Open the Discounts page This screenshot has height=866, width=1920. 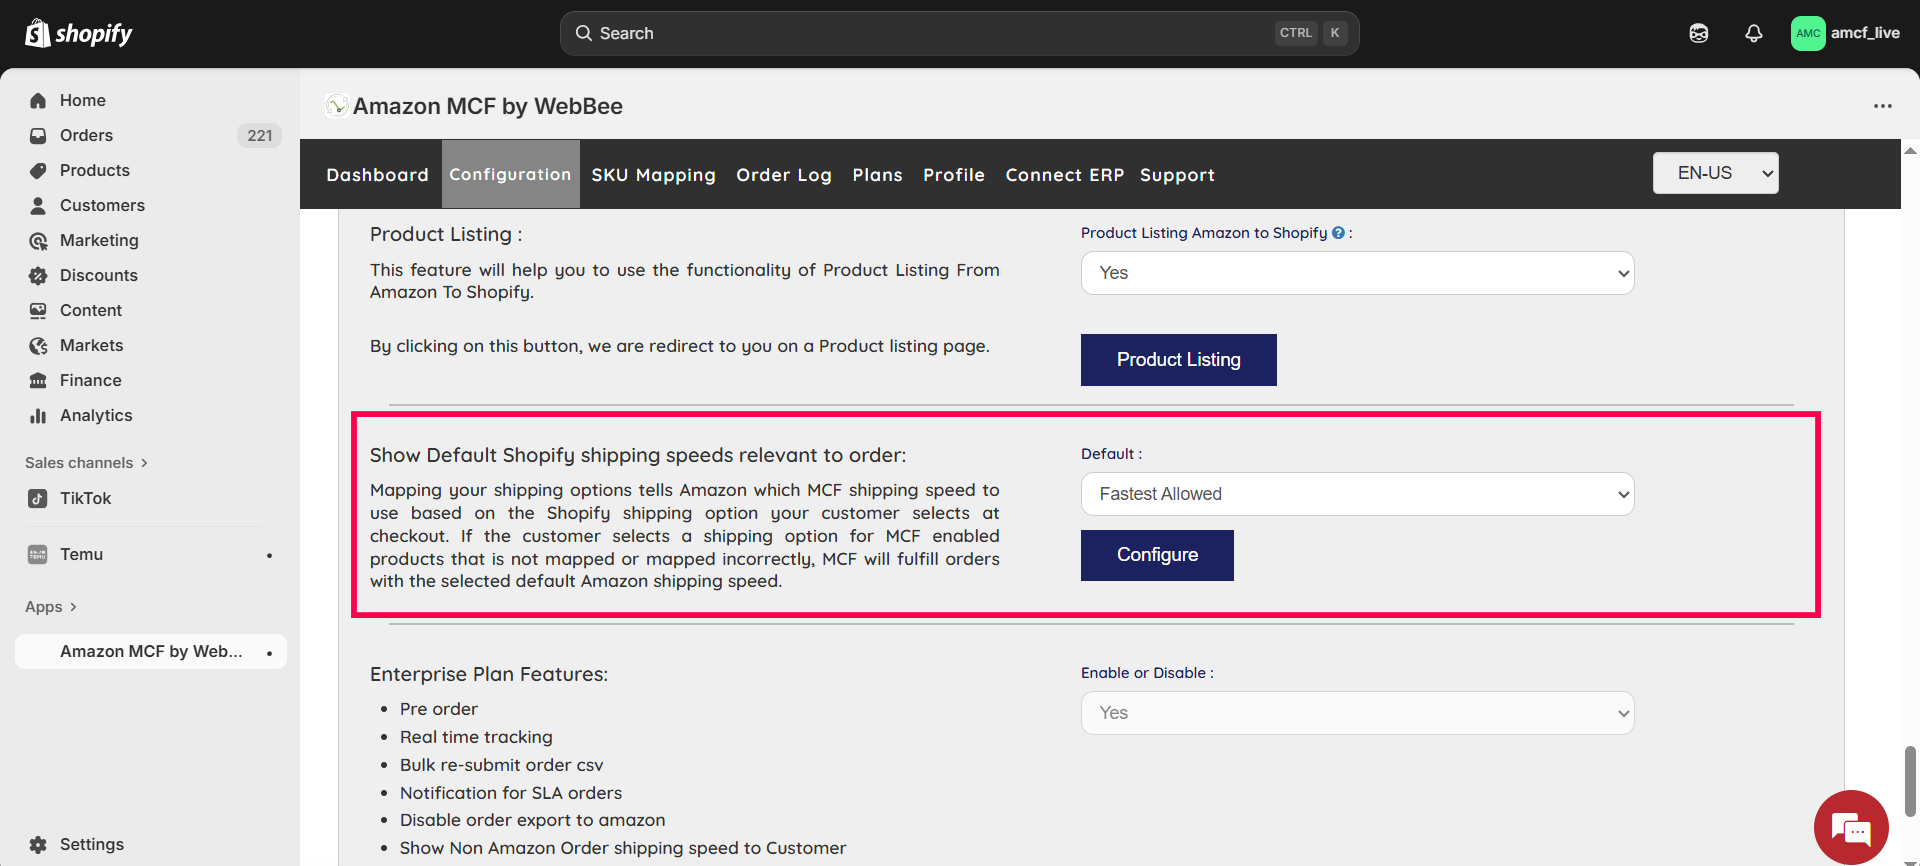click(98, 275)
